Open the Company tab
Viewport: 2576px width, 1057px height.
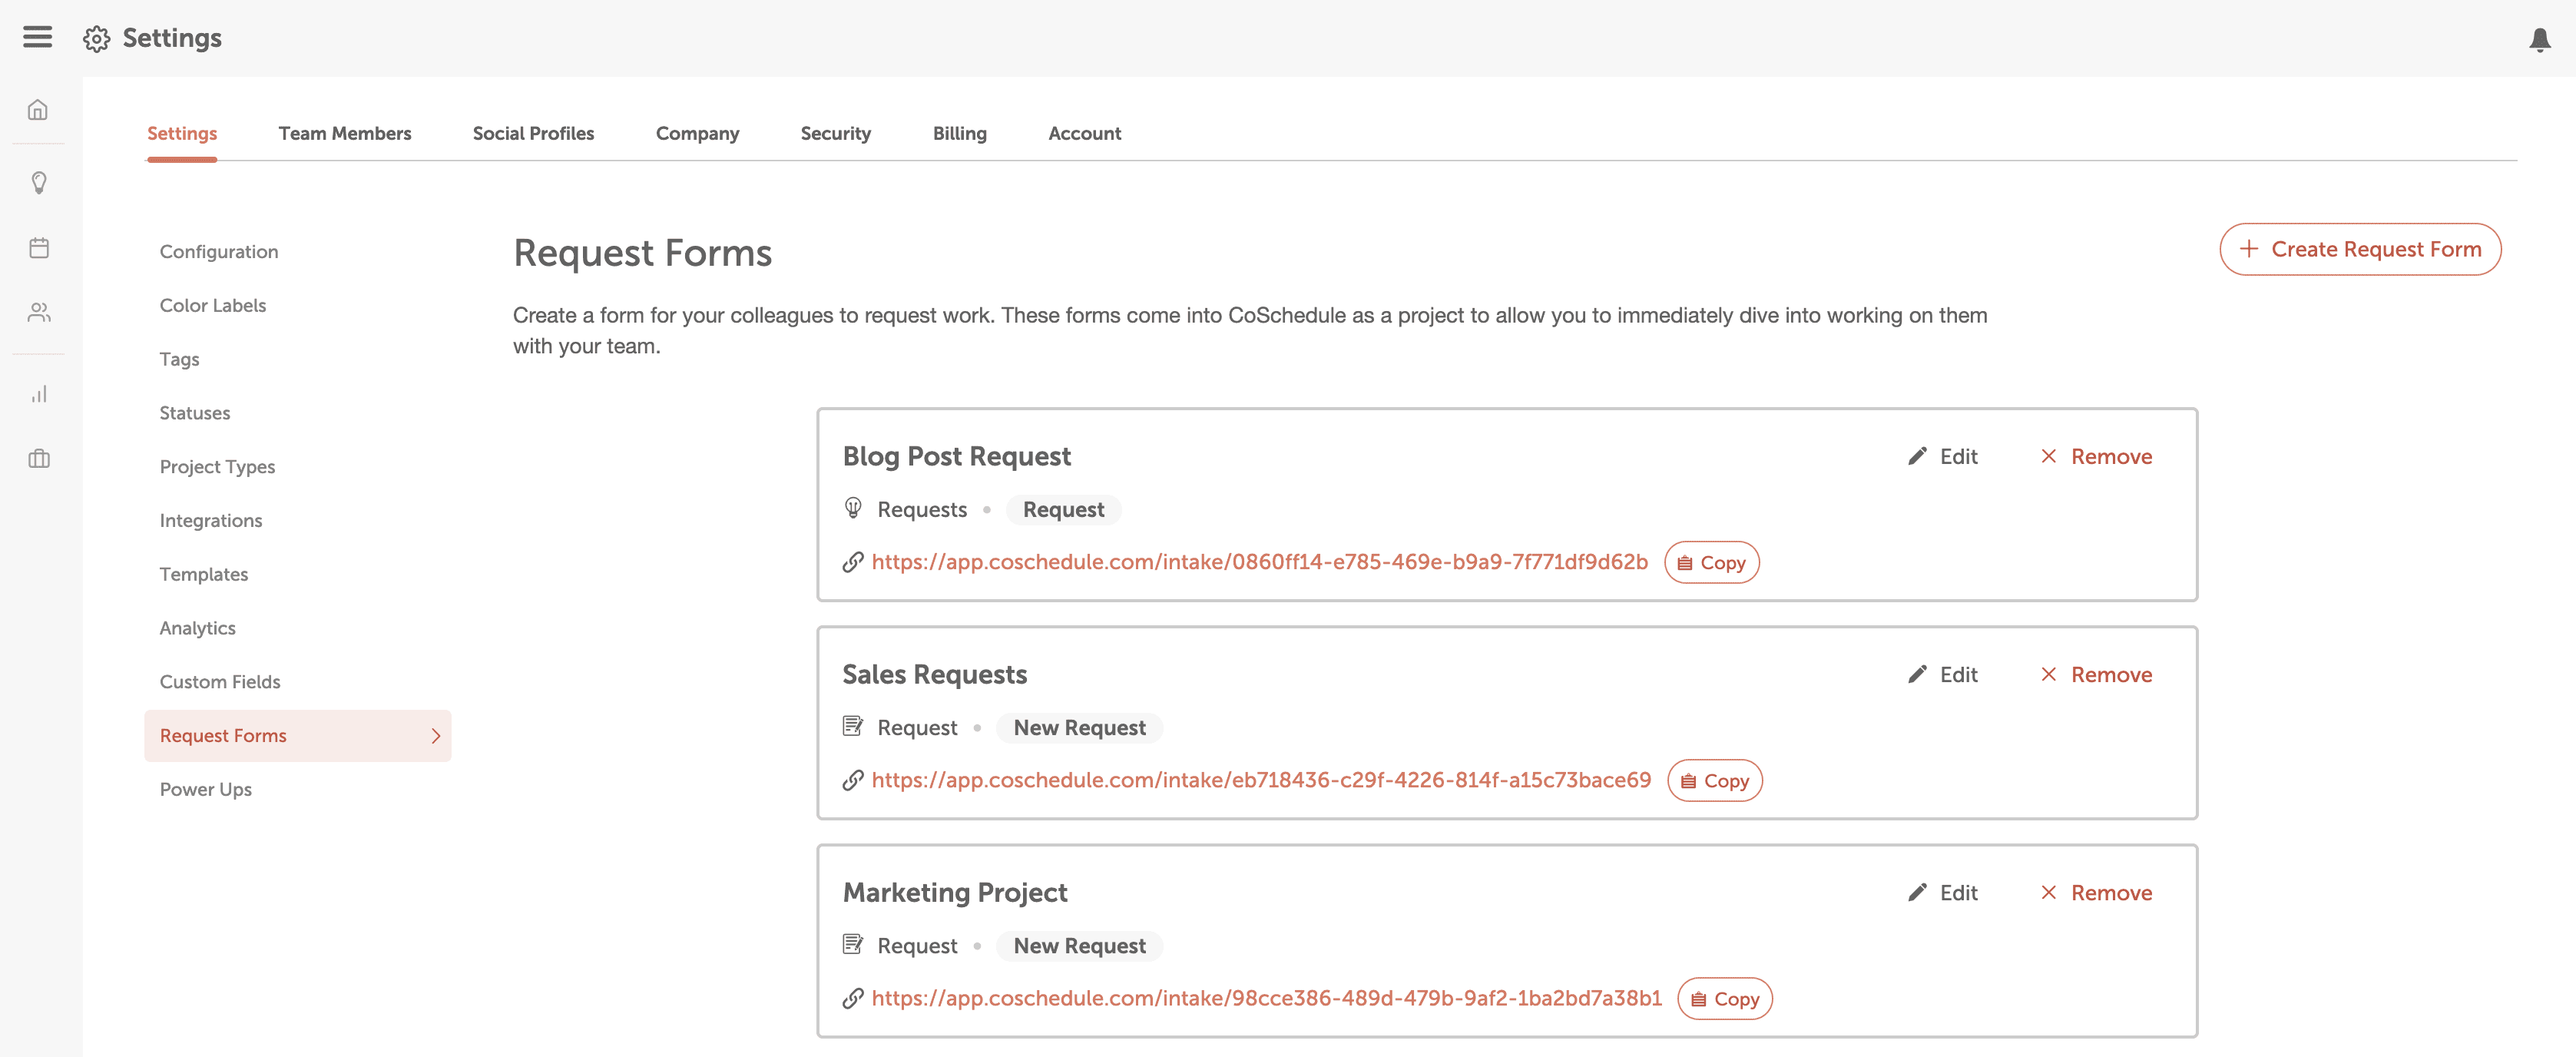pyautogui.click(x=697, y=134)
